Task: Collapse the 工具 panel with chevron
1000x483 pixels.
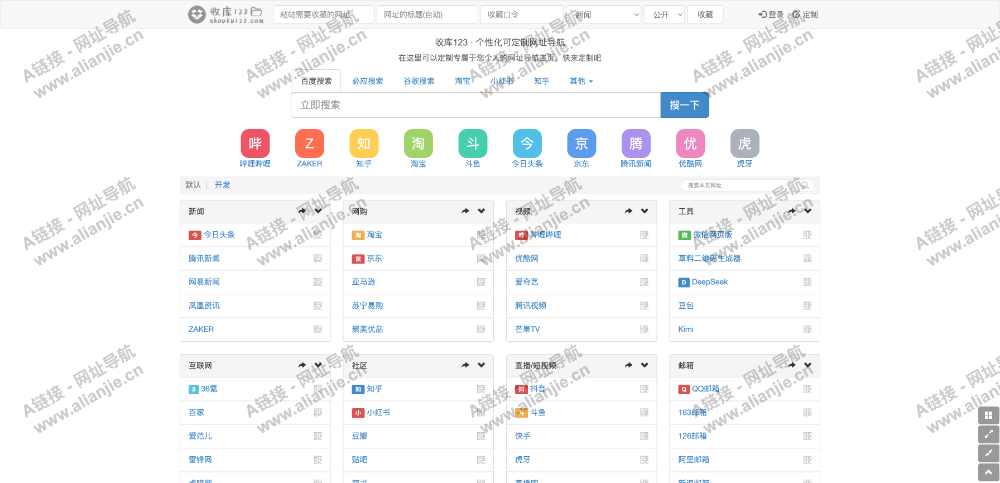Action: coord(808,211)
